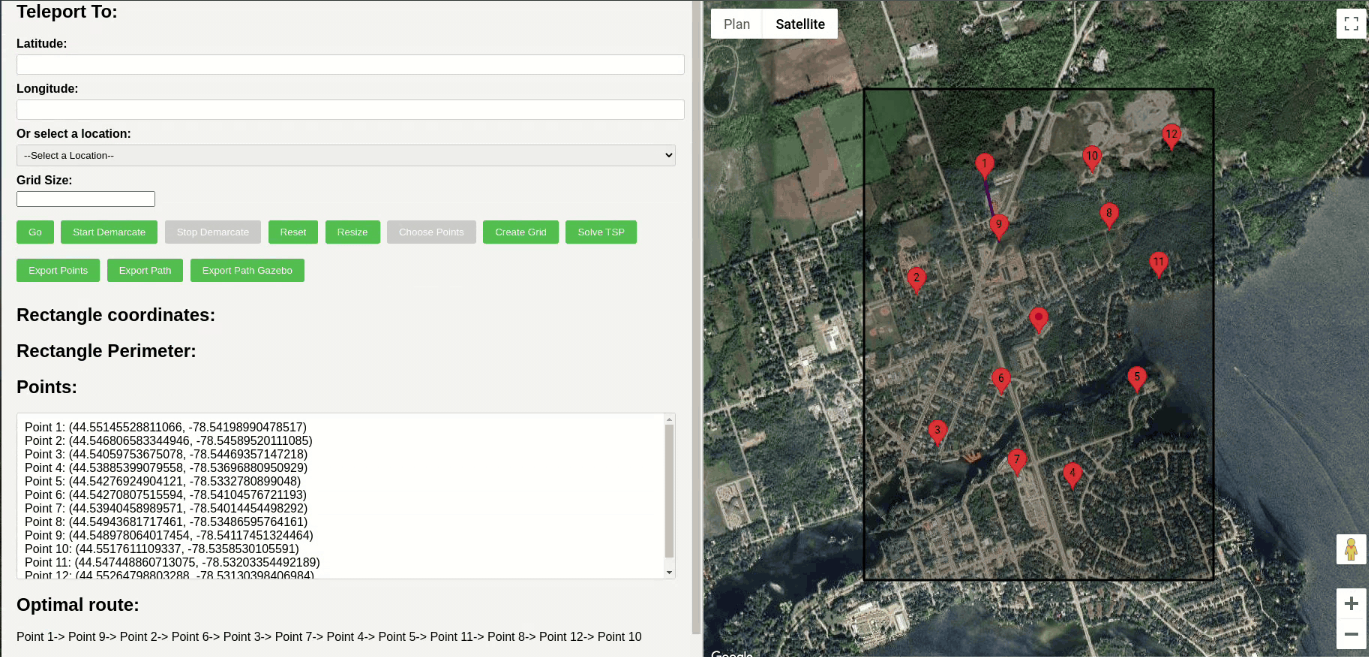
Task: Click map marker number 3
Action: tap(937, 431)
